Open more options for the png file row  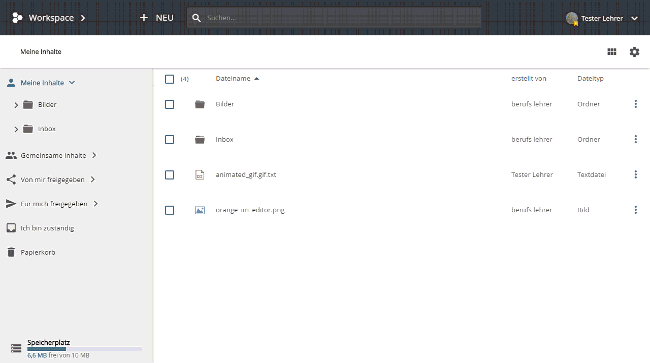635,210
